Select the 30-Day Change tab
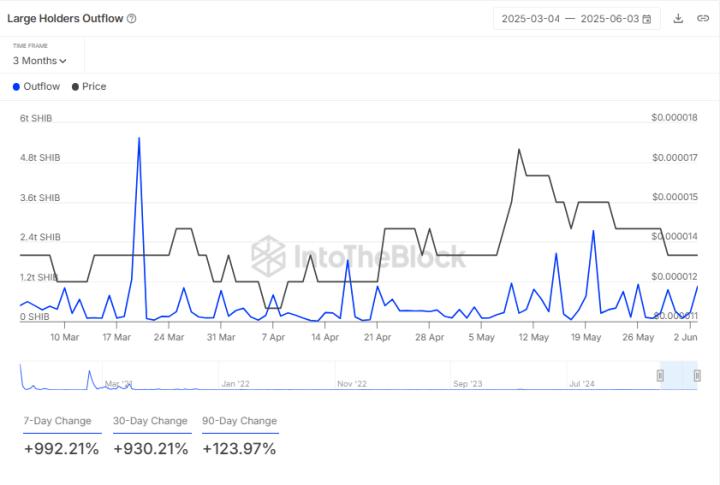 click(x=150, y=421)
